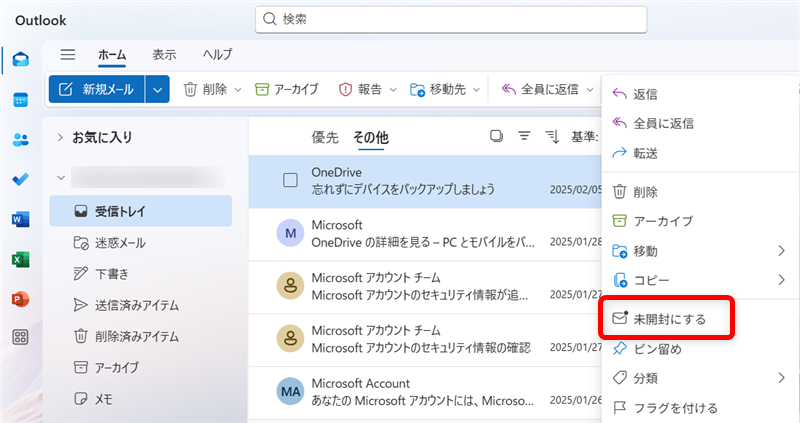Viewport: 800px width, 423px height.
Task: Click into the 検索 search box
Action: click(x=451, y=19)
